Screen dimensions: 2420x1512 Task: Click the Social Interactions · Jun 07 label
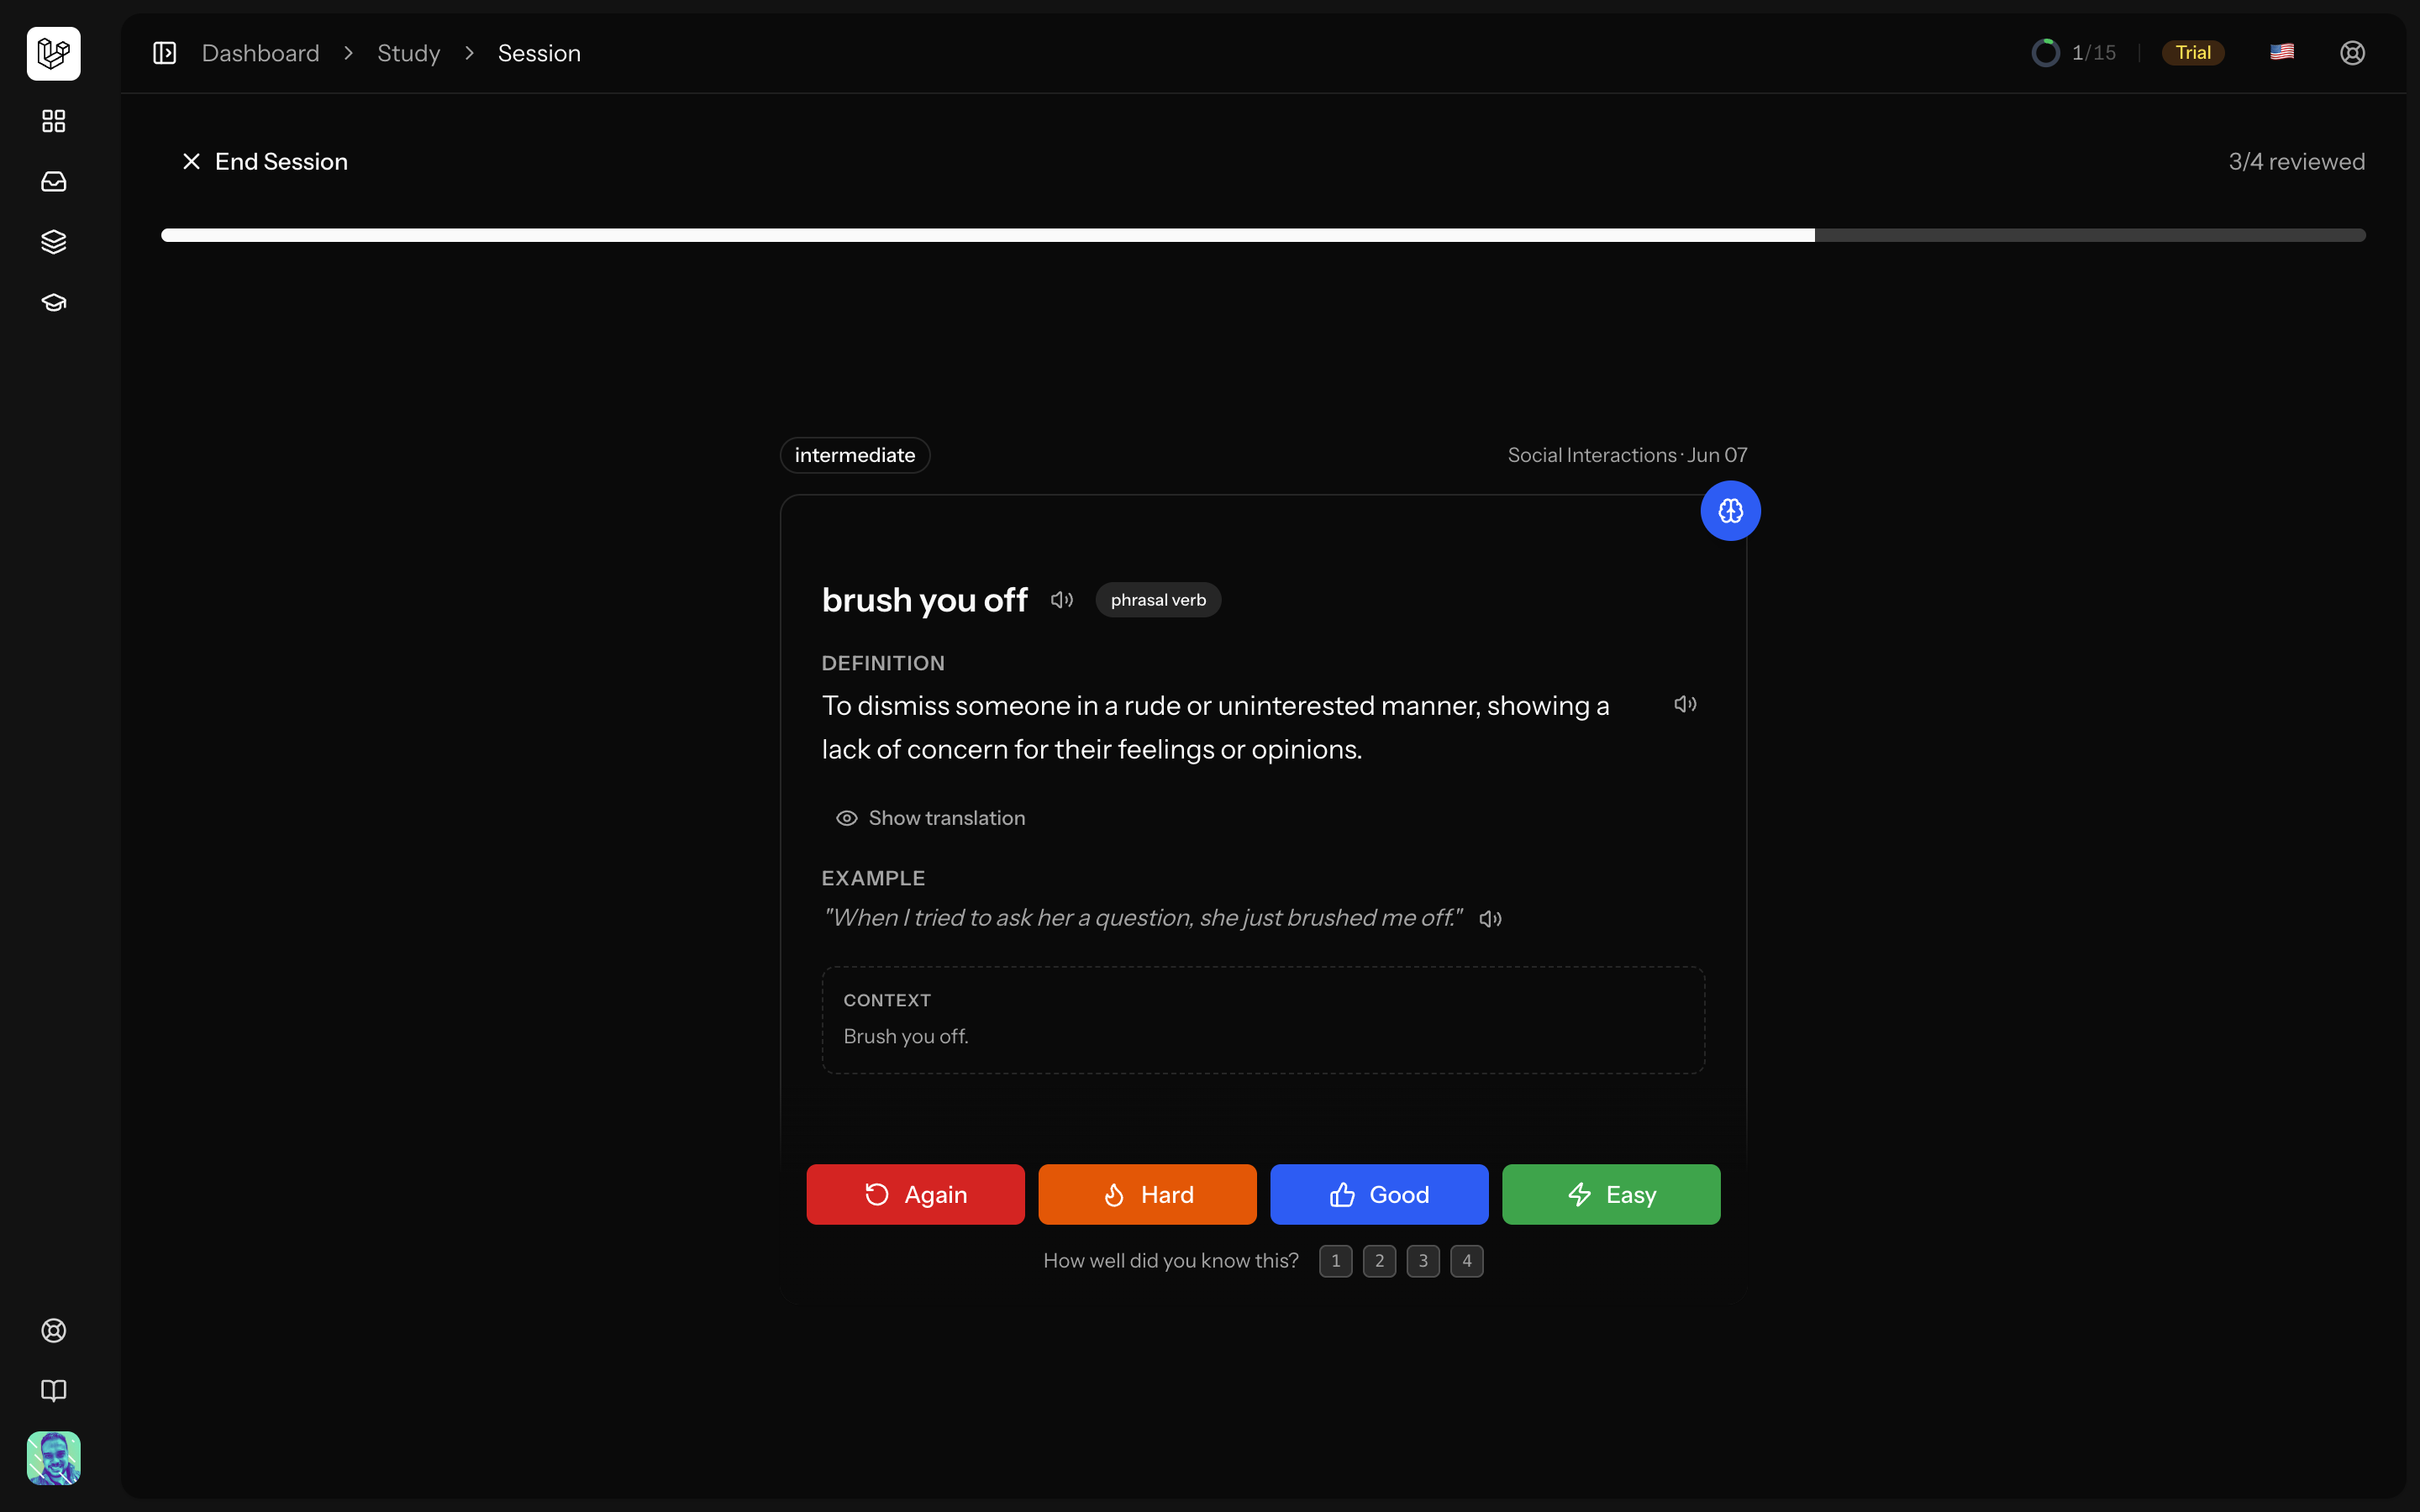(x=1627, y=455)
